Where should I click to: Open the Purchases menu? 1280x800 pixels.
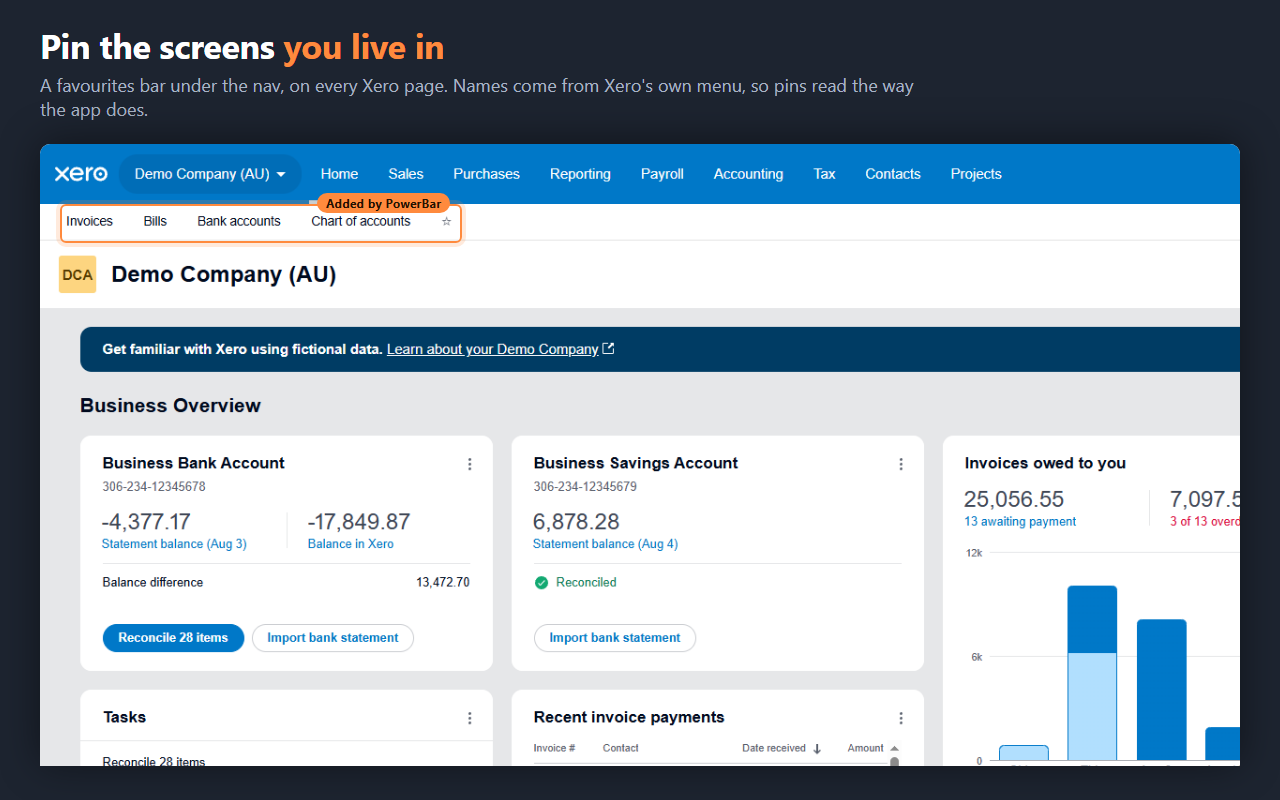[x=486, y=174]
